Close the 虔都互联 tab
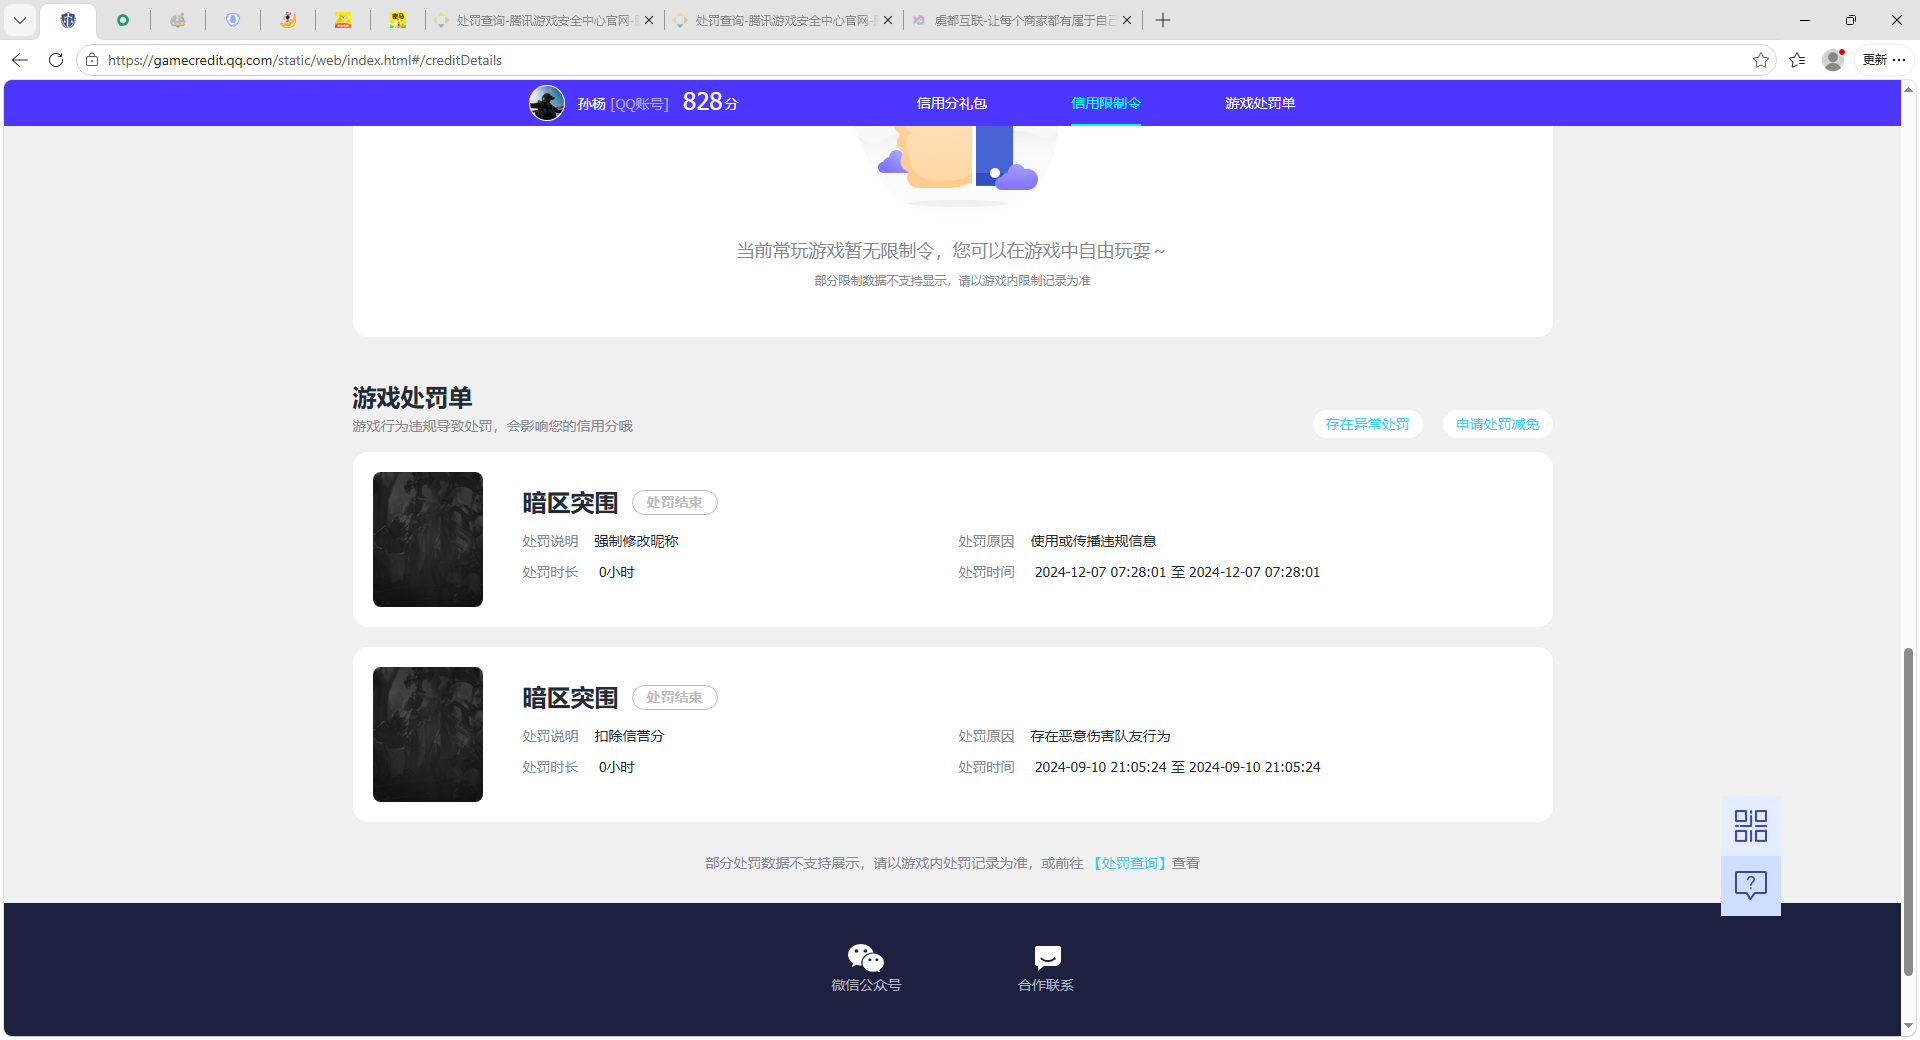The width and height of the screenshot is (1920, 1040). (1127, 20)
